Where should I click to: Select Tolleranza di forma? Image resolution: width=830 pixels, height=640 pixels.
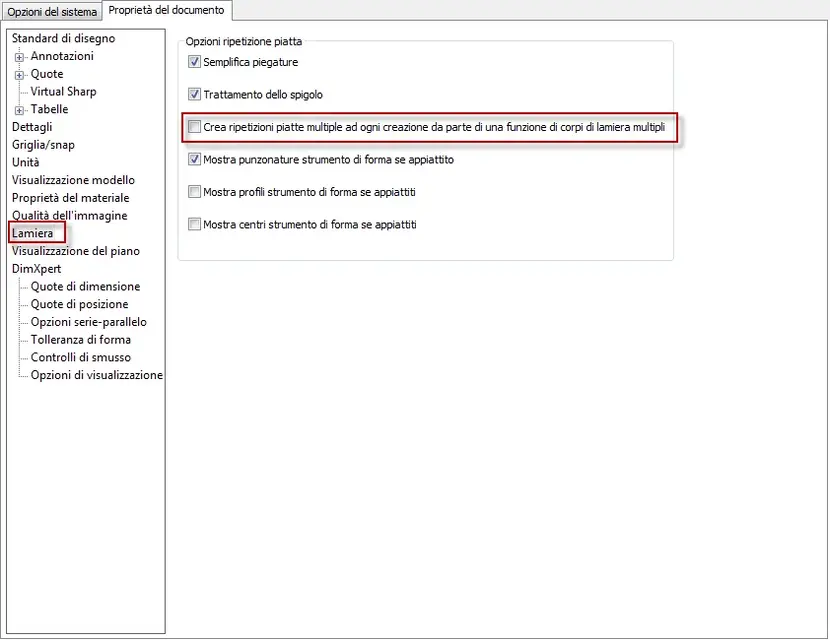pos(80,340)
